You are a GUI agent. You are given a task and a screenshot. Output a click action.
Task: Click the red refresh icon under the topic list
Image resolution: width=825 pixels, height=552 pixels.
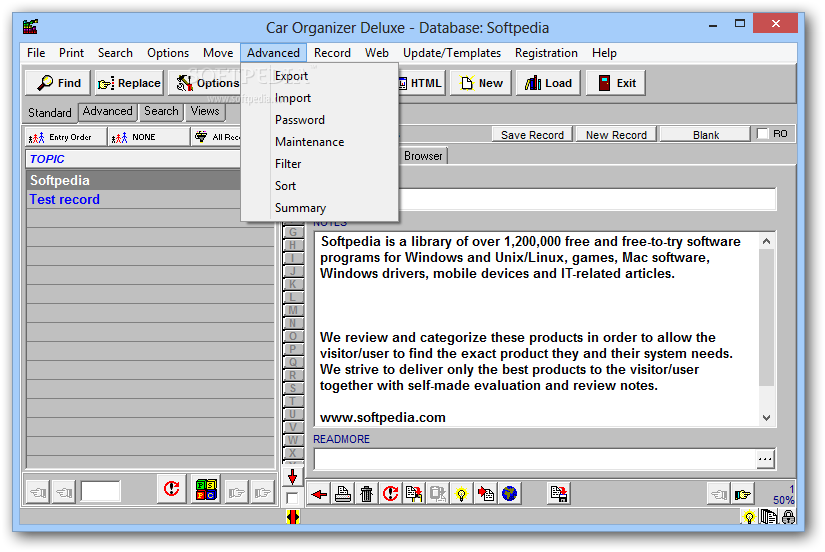pos(171,489)
